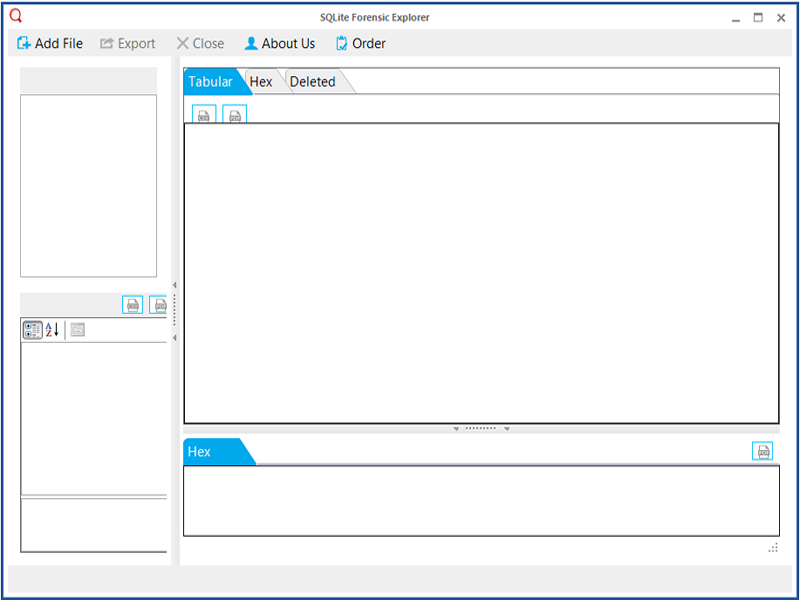
Task: Export table as PDF in Tabular toolbar
Action: 235,116
